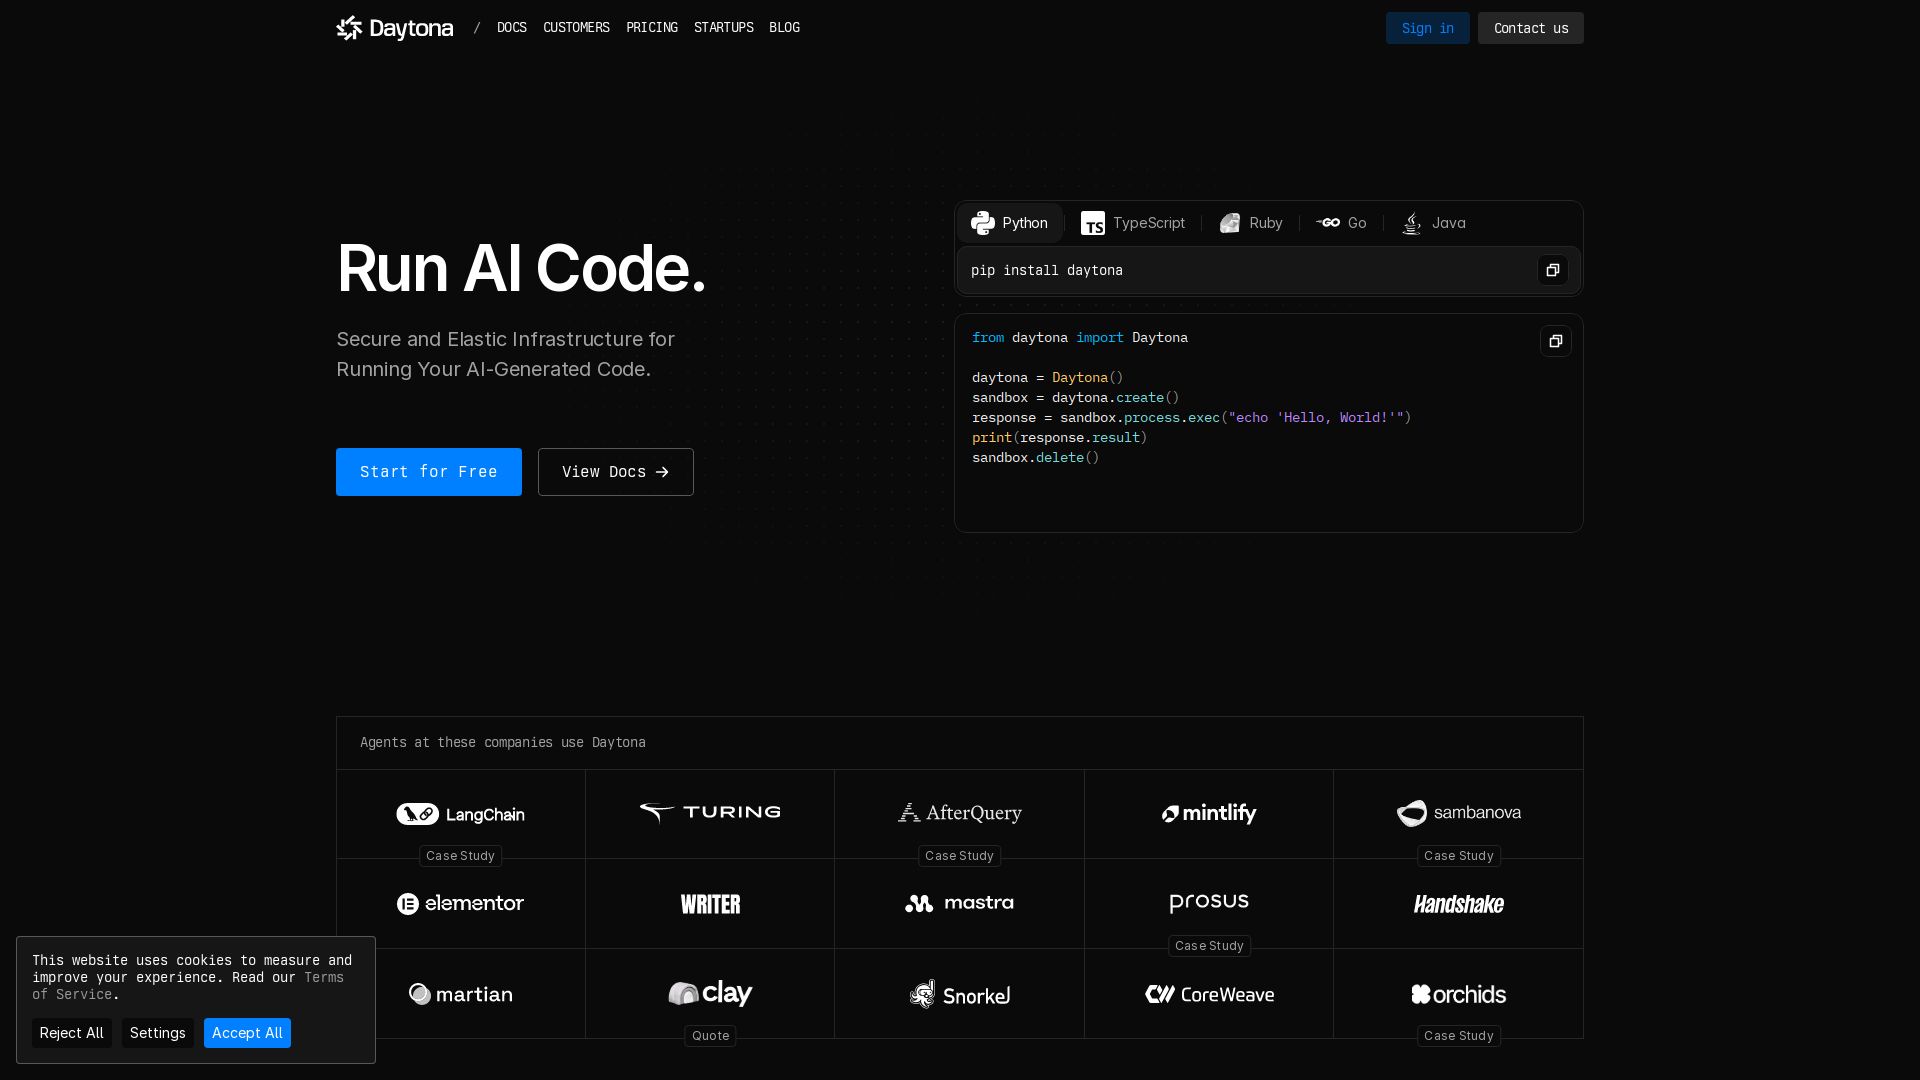Reject all cookies
This screenshot has width=1920, height=1080.
tap(72, 1033)
